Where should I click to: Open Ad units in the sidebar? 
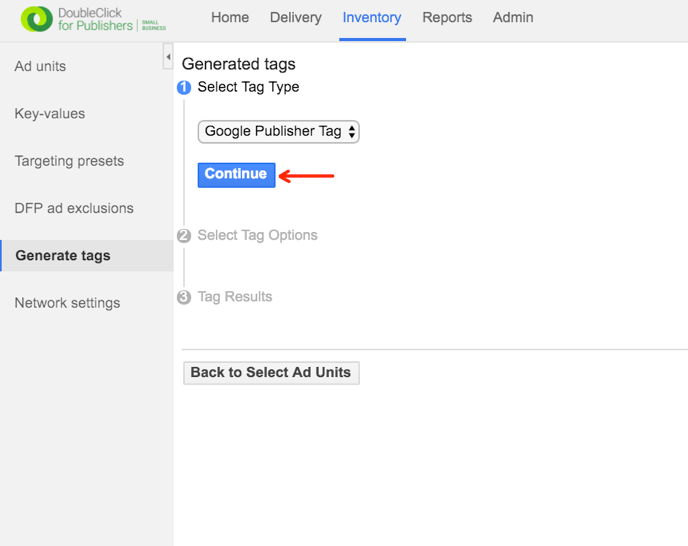point(40,66)
